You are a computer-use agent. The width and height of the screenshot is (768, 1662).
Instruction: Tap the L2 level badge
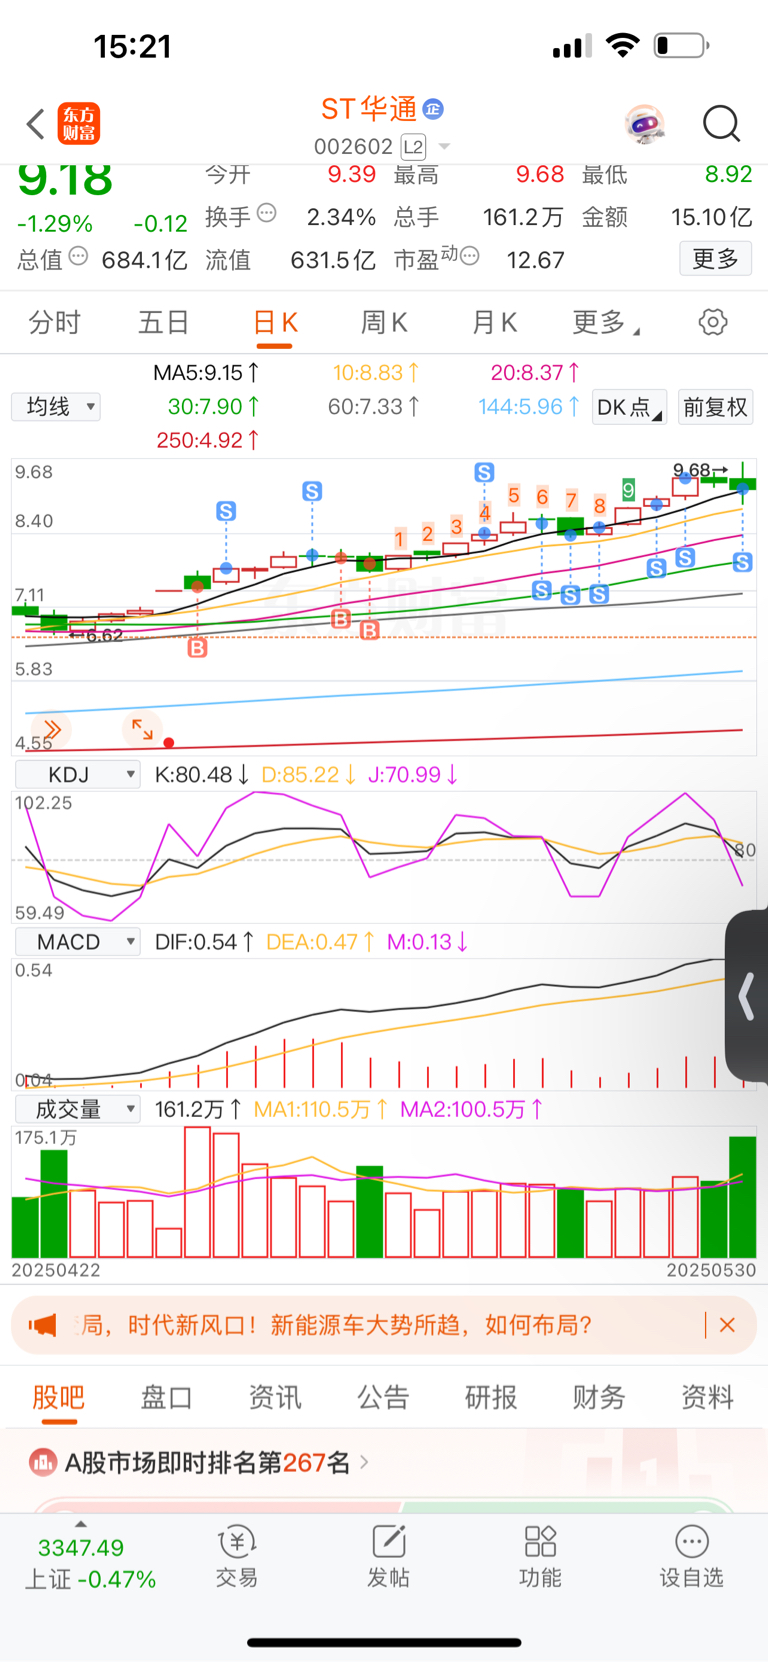[x=413, y=147]
